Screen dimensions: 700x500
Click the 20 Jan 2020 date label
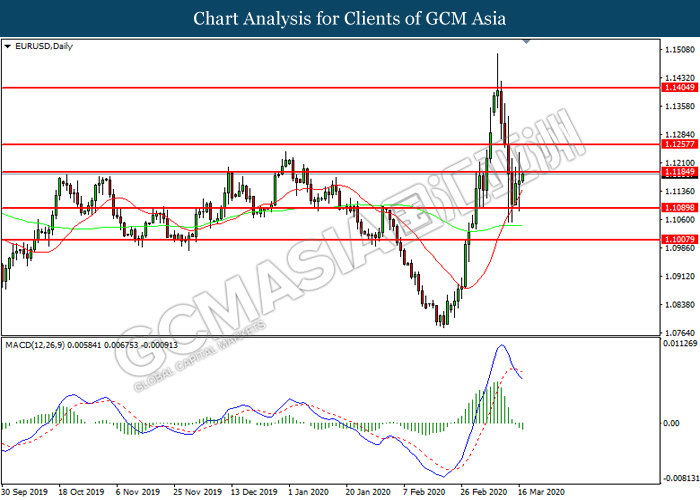(x=368, y=492)
